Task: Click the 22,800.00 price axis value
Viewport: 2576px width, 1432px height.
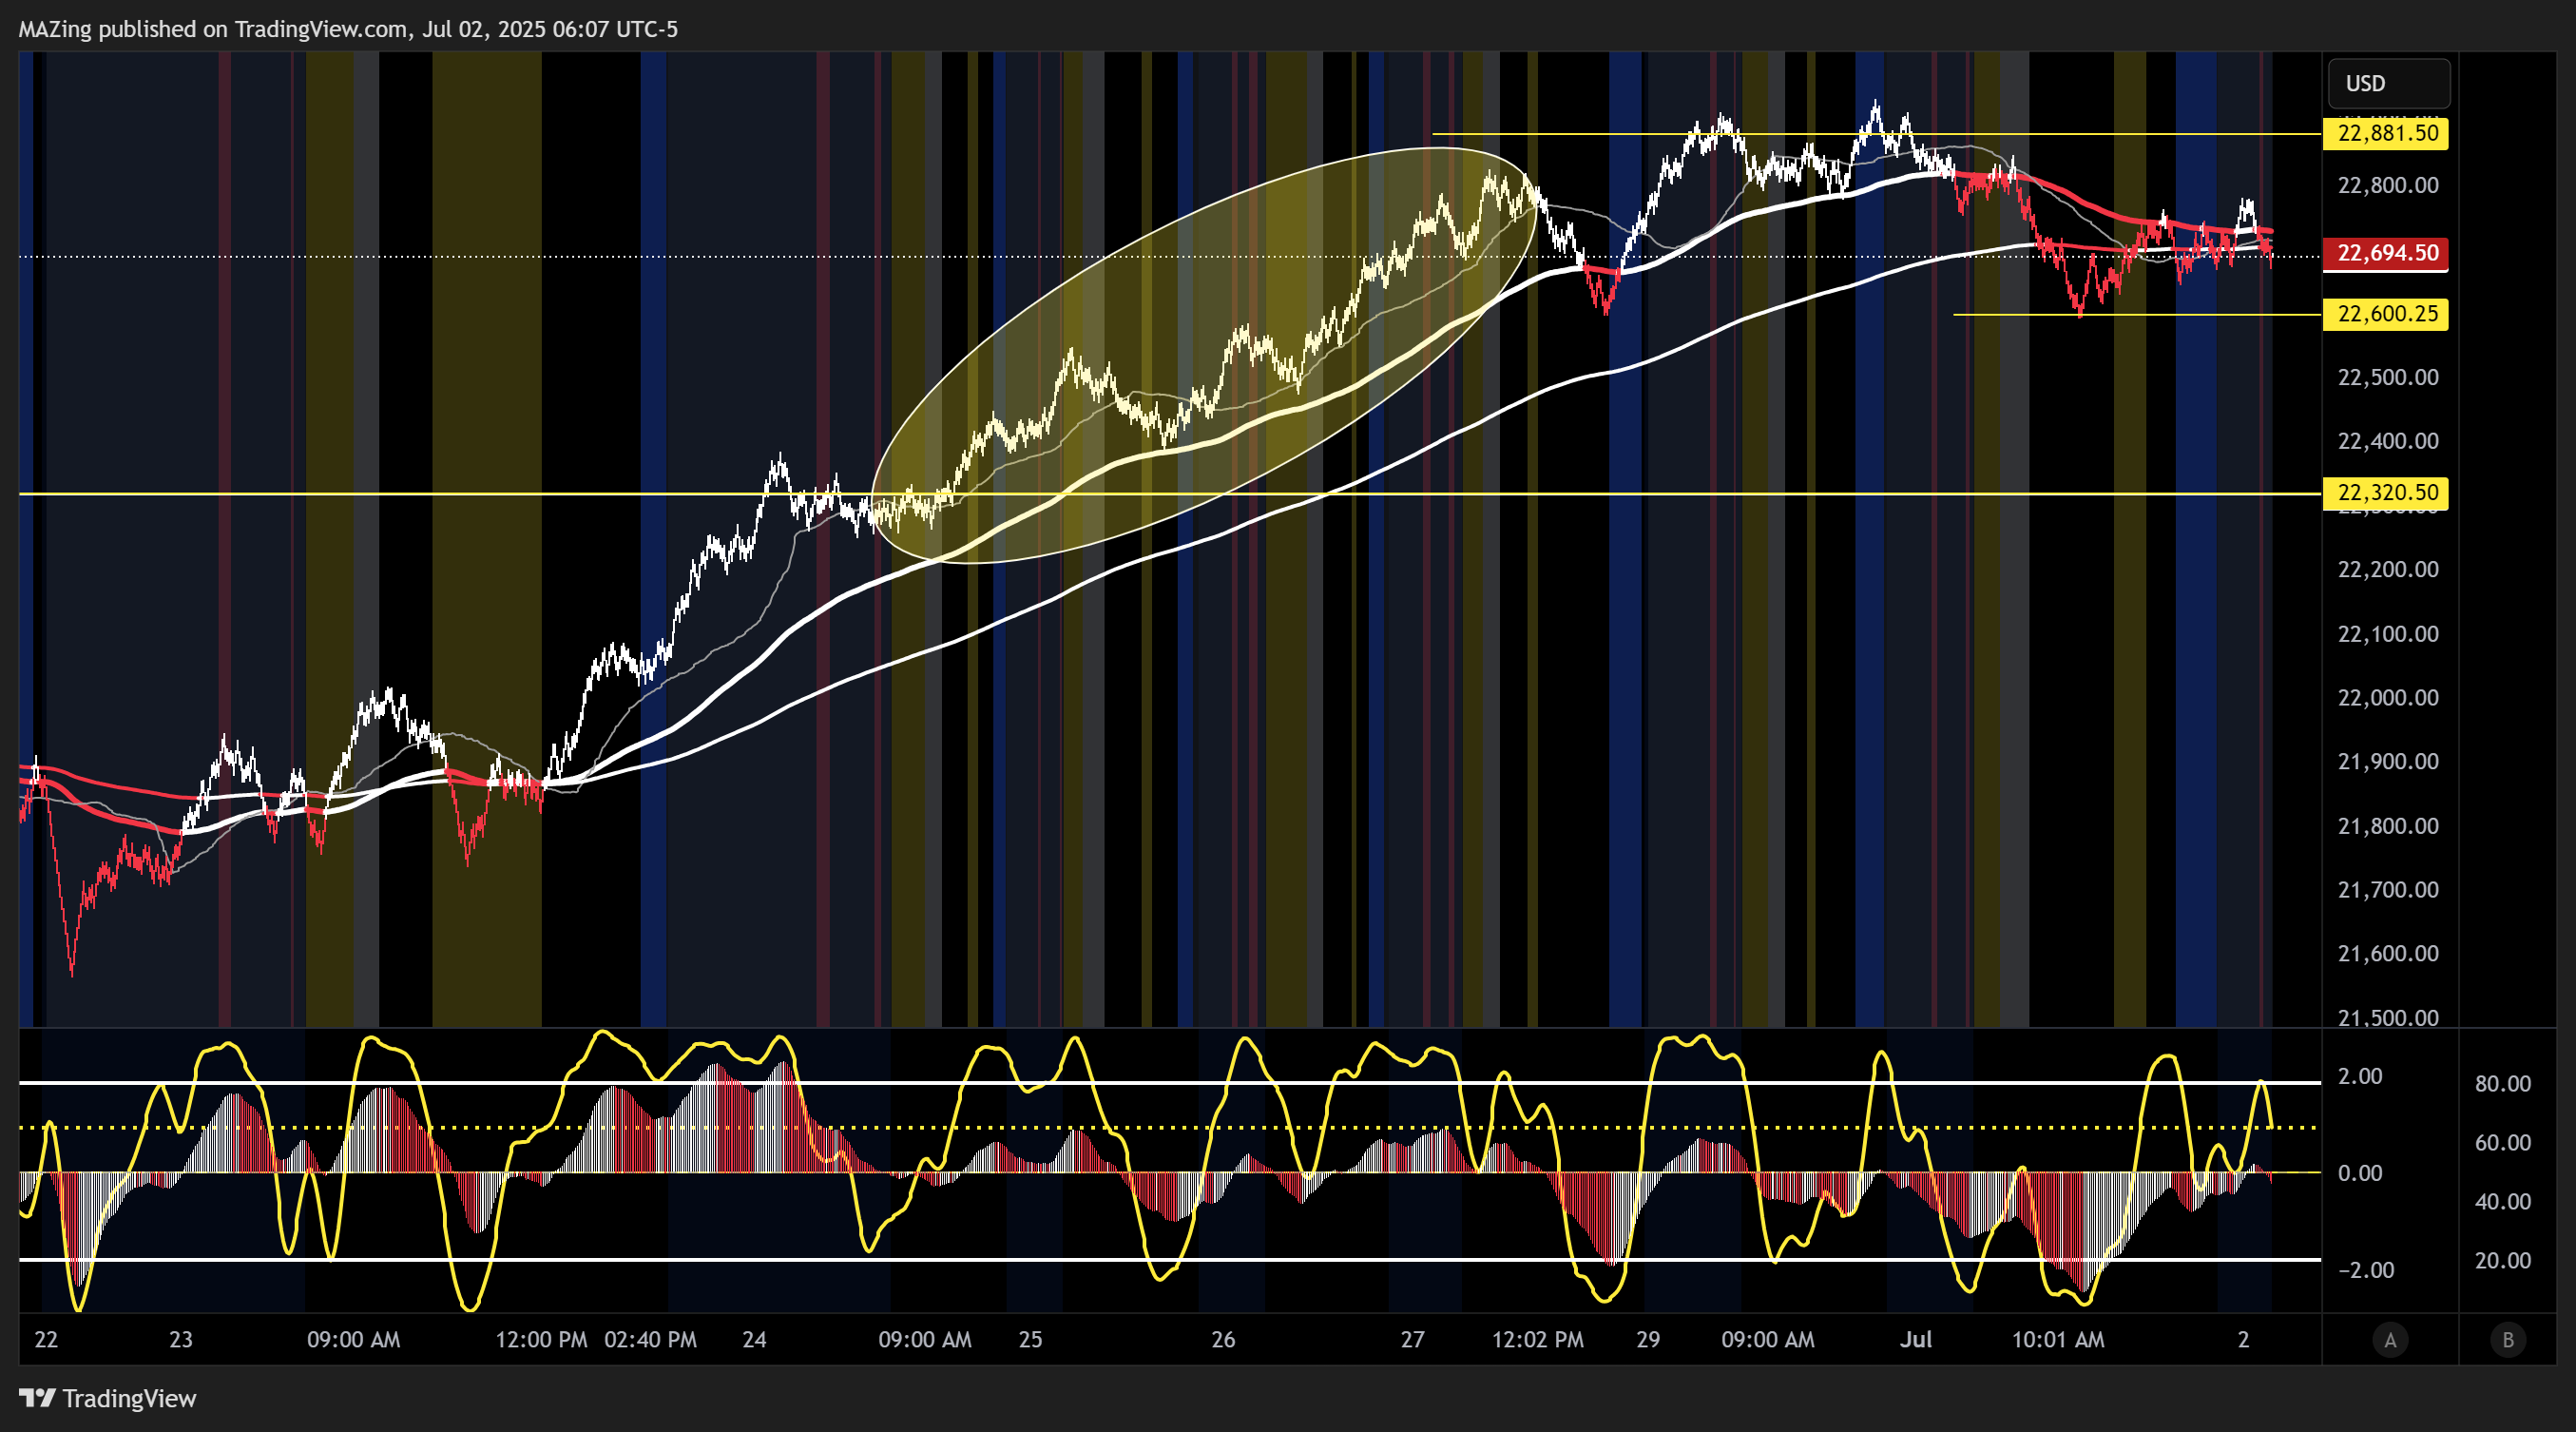Action: click(2387, 185)
